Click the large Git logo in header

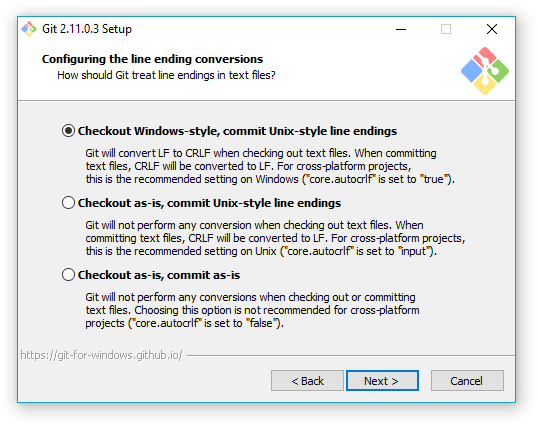click(x=485, y=71)
